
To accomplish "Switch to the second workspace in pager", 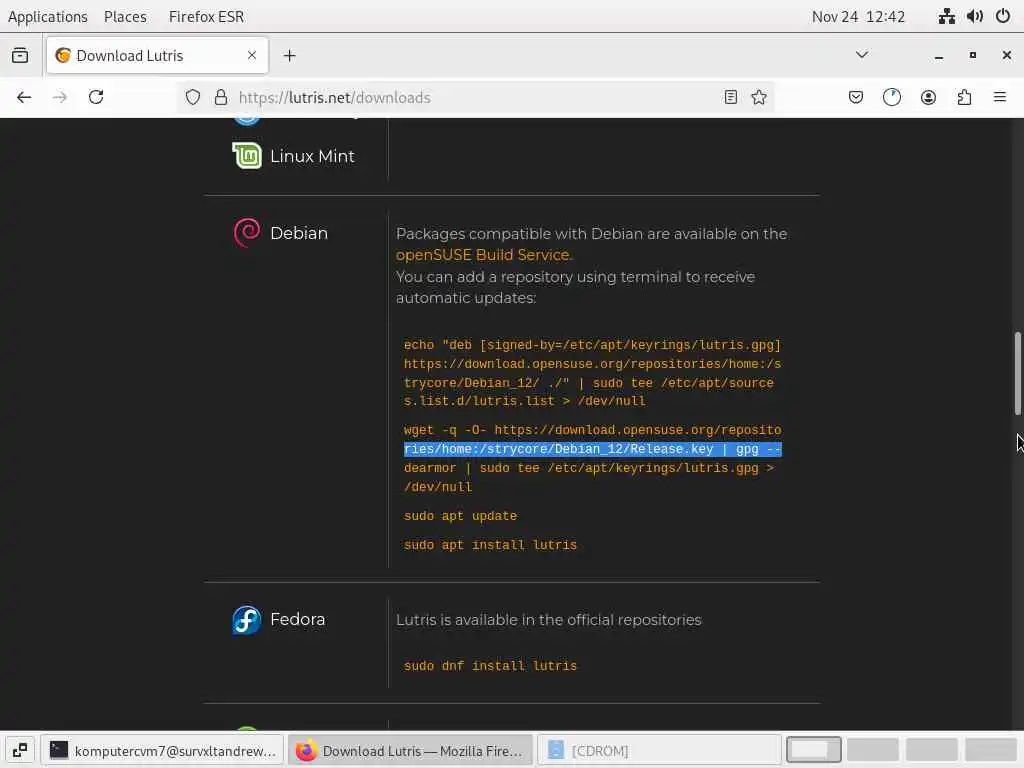I will (872, 750).
